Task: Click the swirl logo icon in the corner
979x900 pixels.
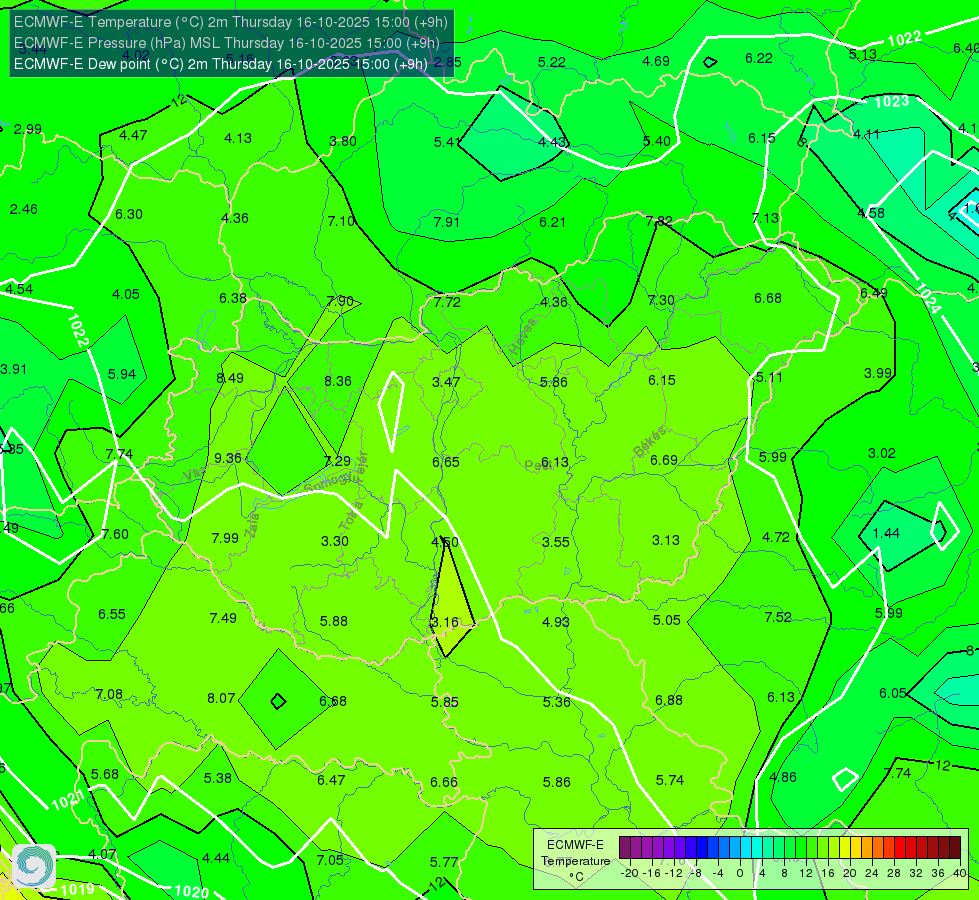Action: pos(34,866)
